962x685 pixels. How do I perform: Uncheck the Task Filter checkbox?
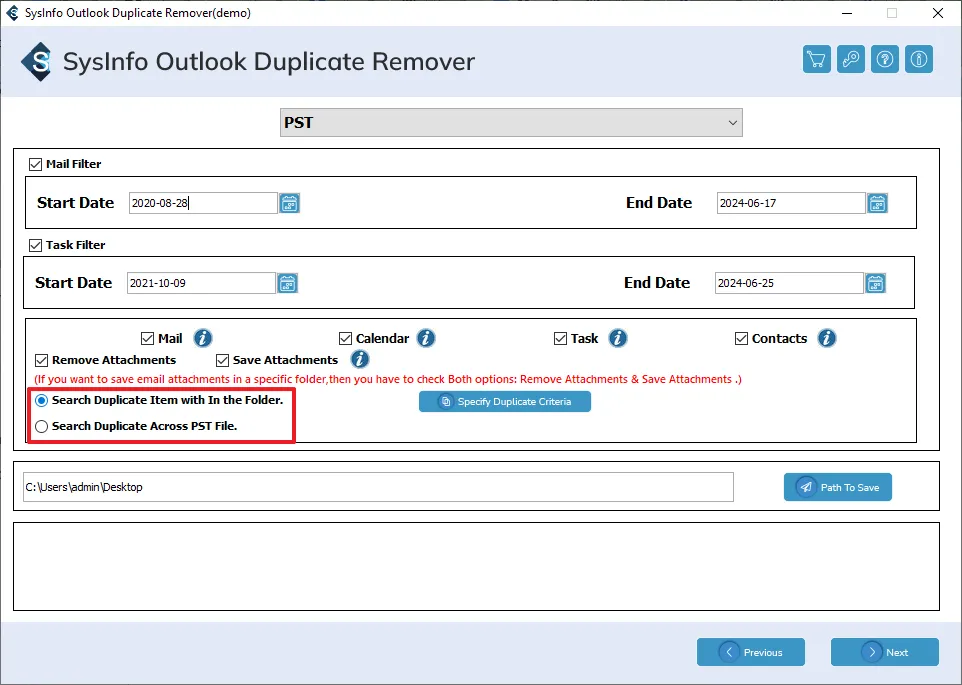[x=36, y=245]
